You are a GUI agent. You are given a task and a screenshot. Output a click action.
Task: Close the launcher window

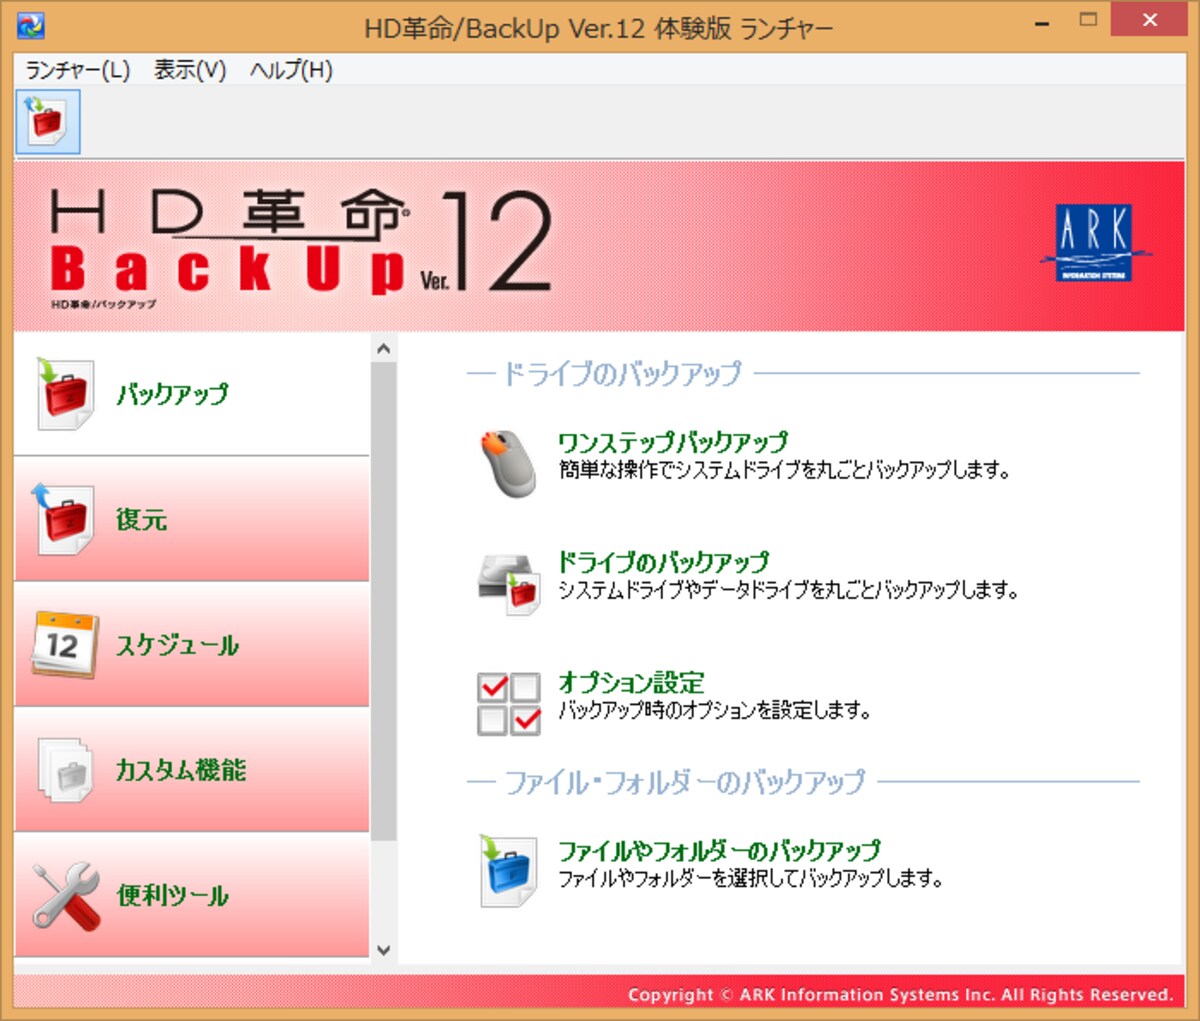(x=1149, y=21)
